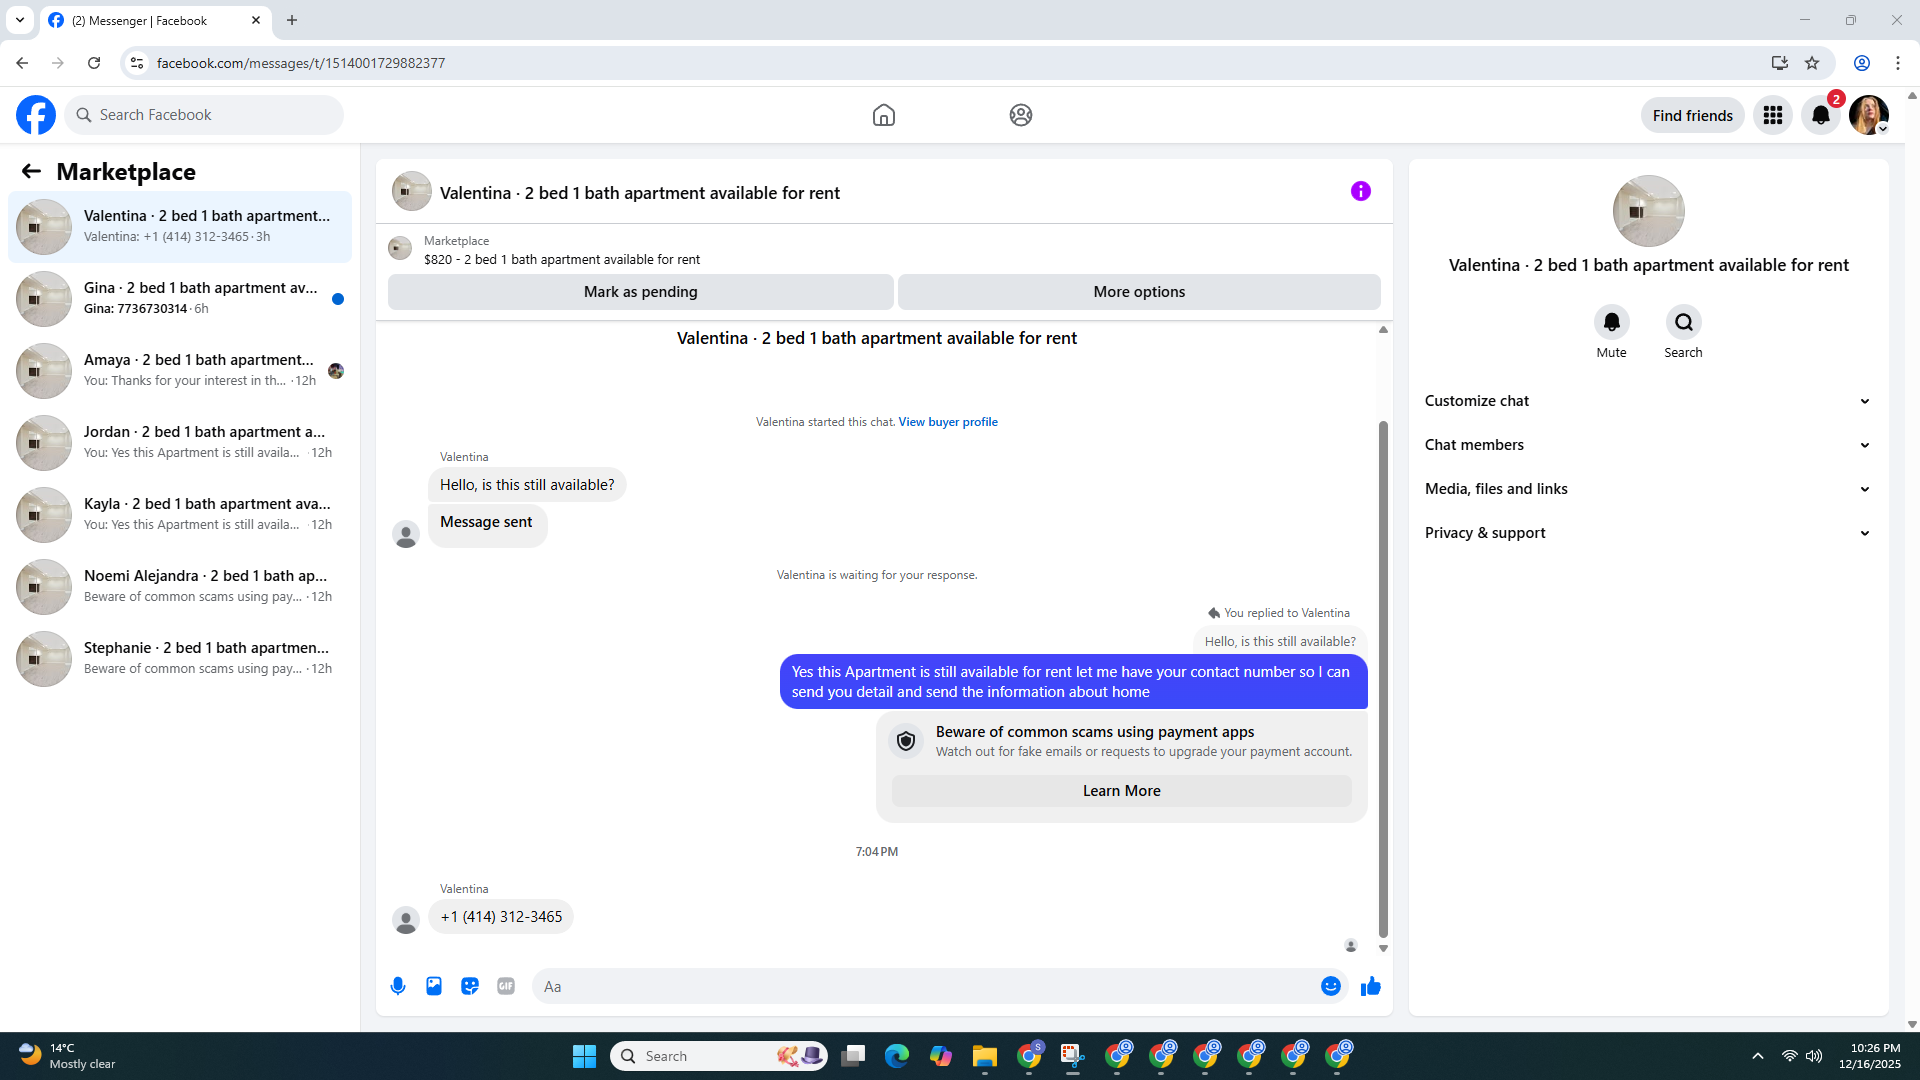Viewport: 1920px width, 1080px height.
Task: Click the weather widget on taskbar
Action: pyautogui.click(x=68, y=1056)
